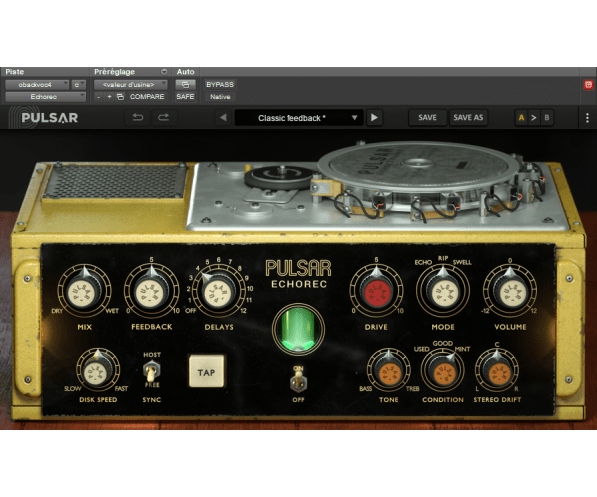597x497 pixels.
Task: Toggle the BYPASS button
Action: pyautogui.click(x=220, y=85)
